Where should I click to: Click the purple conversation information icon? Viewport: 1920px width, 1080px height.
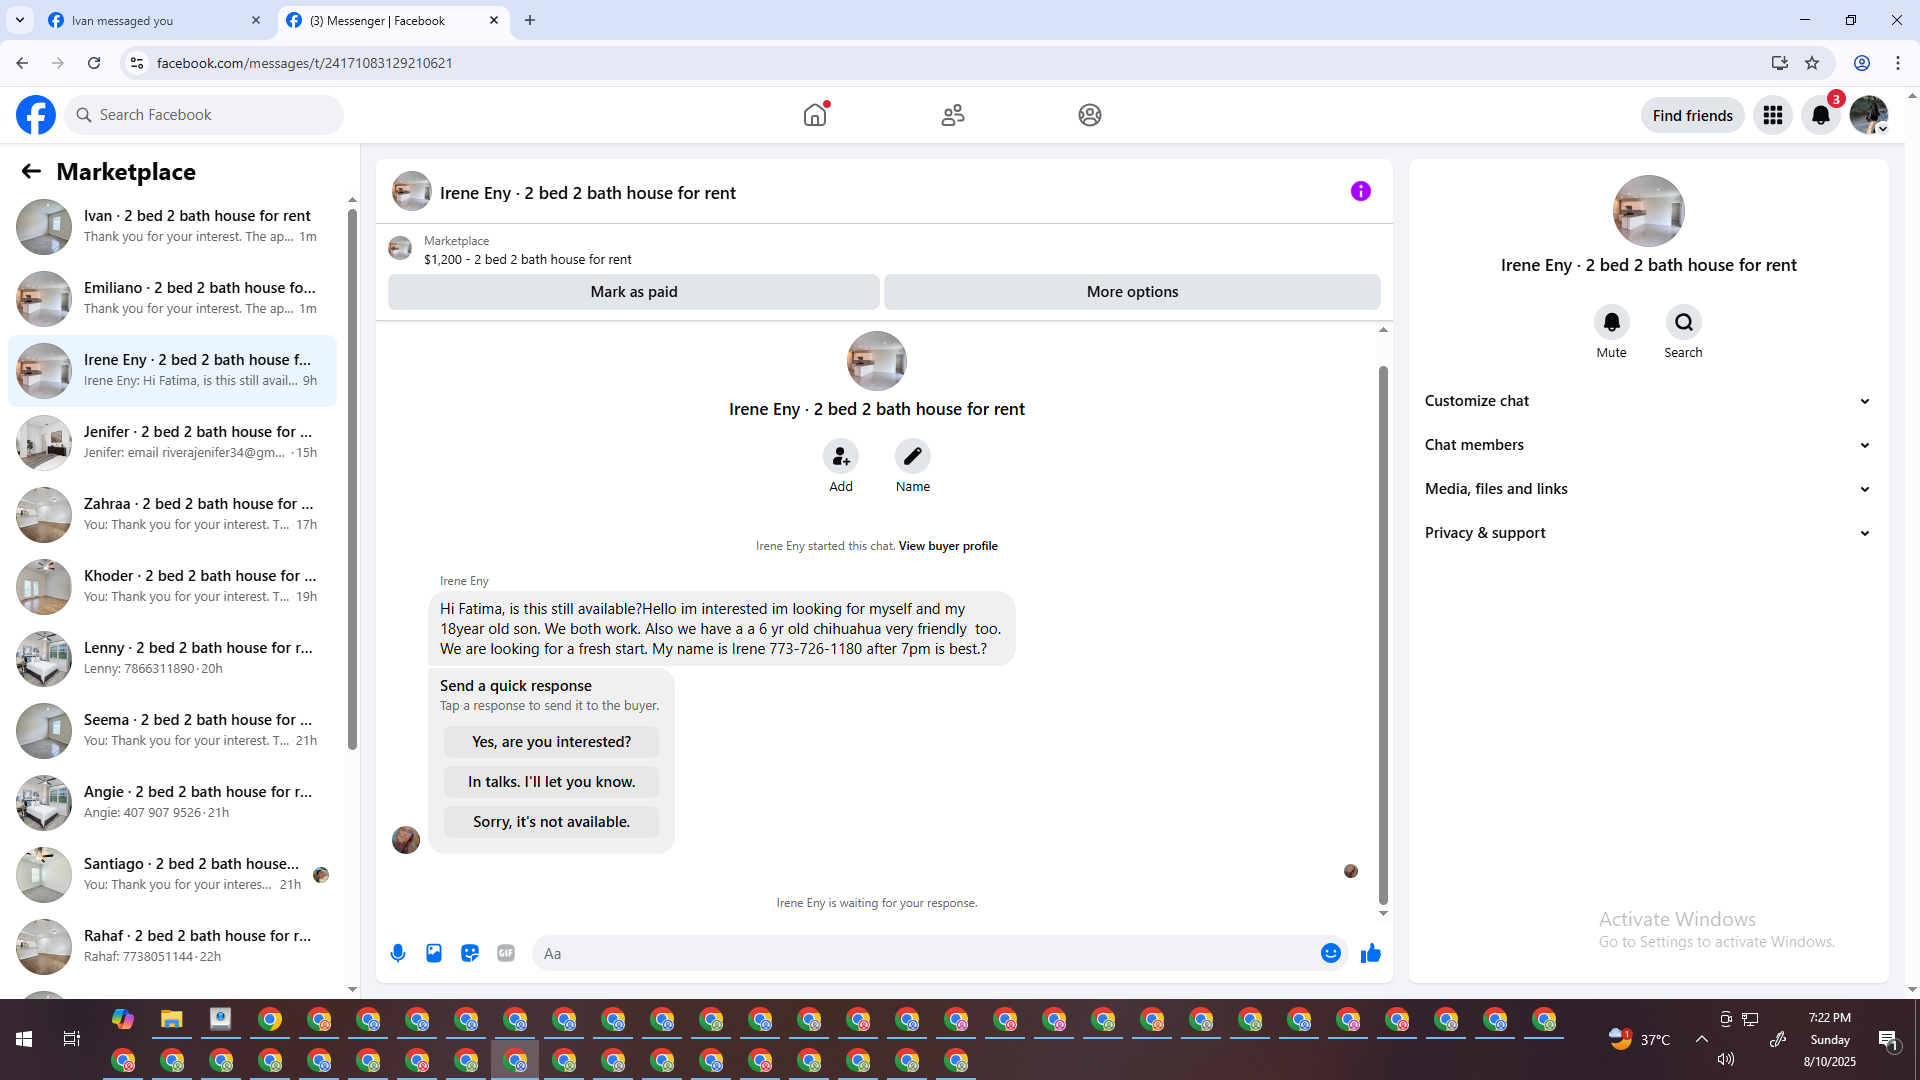click(1360, 191)
